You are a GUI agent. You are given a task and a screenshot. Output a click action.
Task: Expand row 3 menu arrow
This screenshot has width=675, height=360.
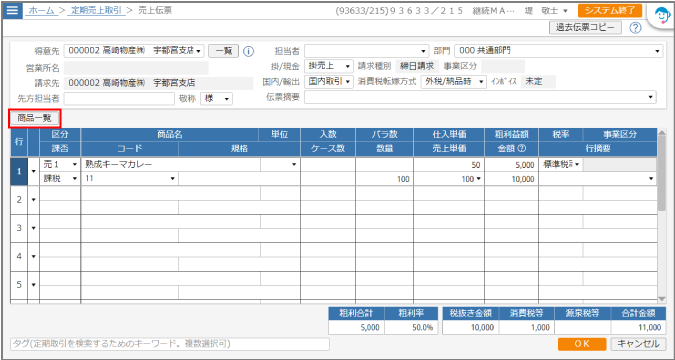click(34, 228)
